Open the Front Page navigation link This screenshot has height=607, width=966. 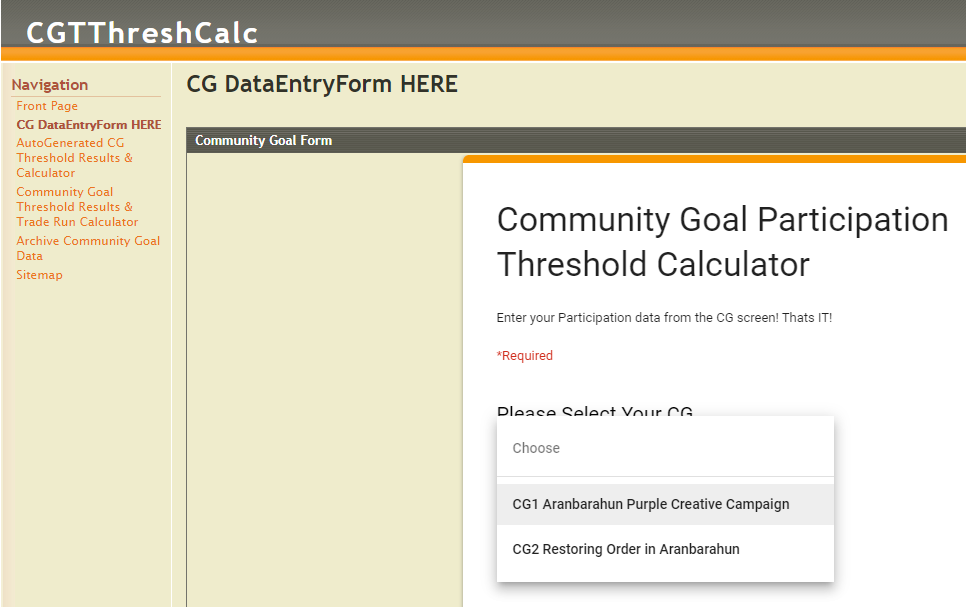47,106
